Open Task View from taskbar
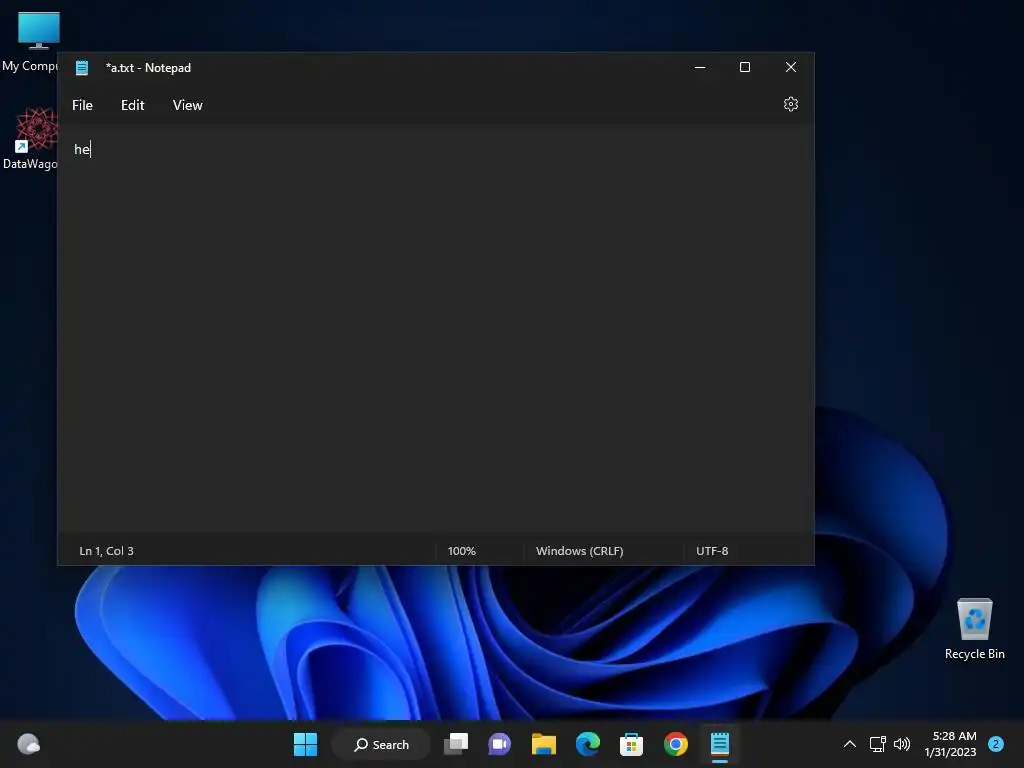This screenshot has width=1024, height=768. [x=456, y=744]
